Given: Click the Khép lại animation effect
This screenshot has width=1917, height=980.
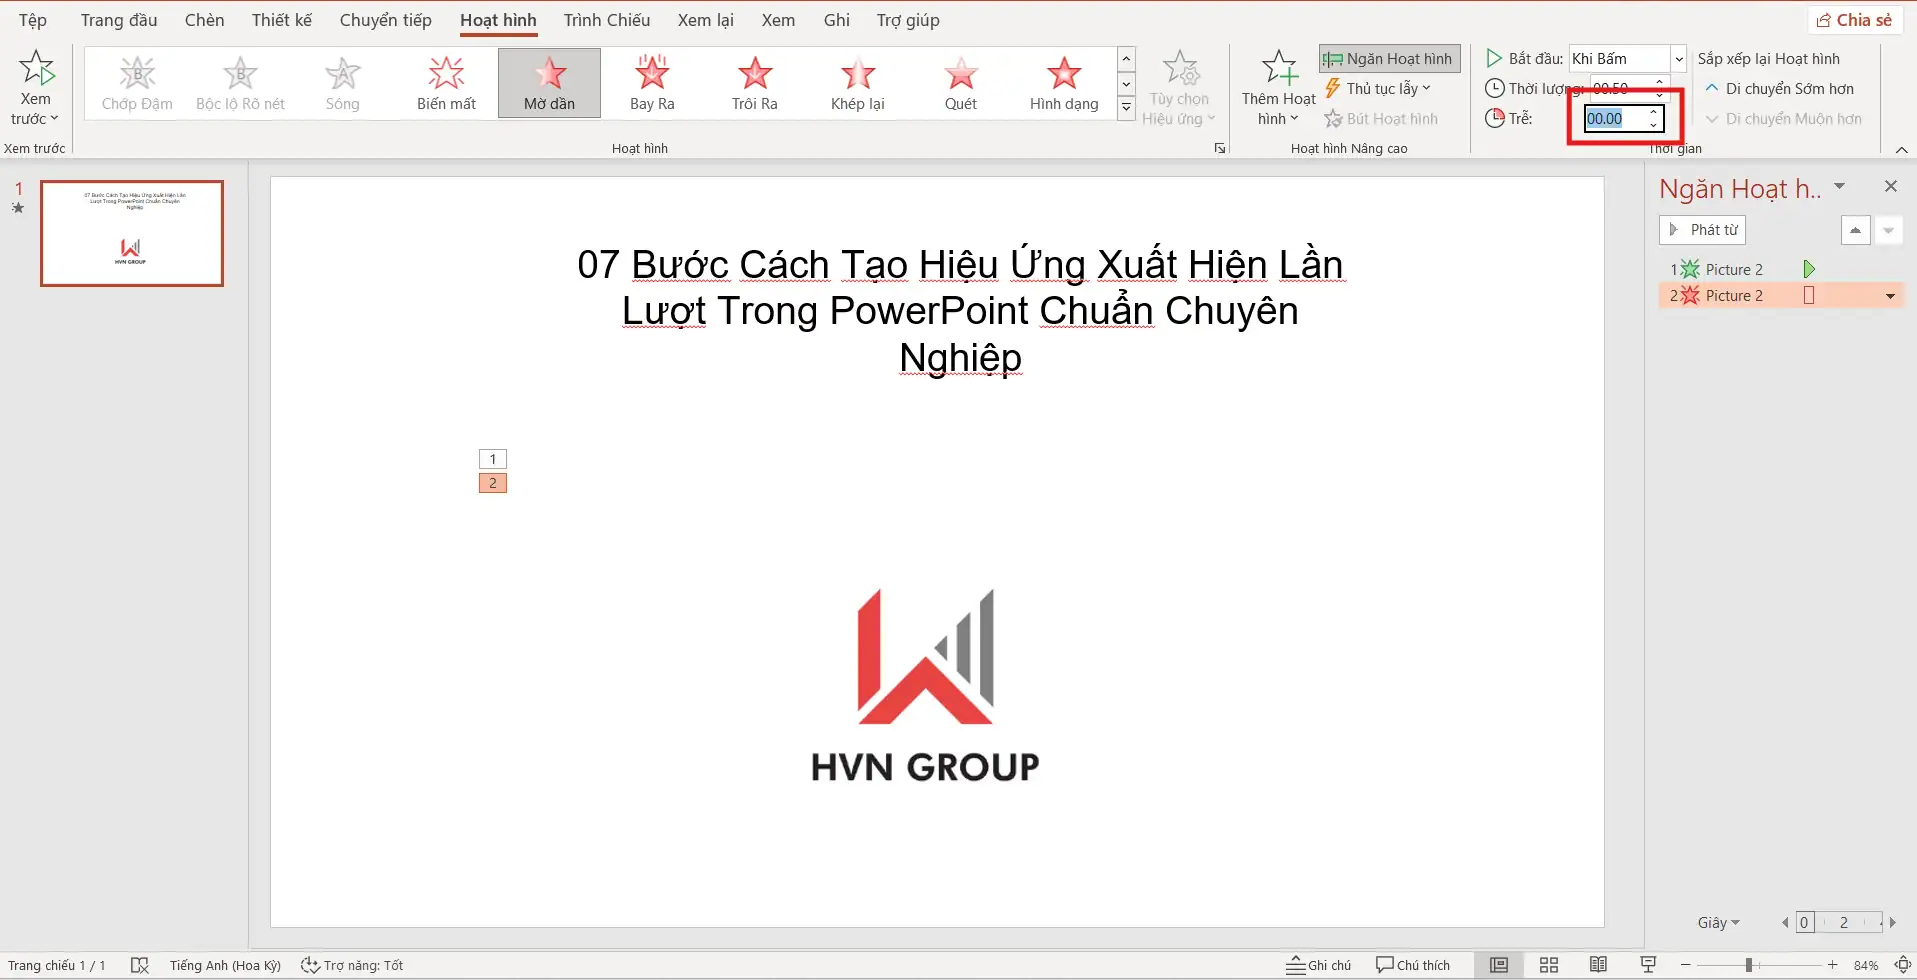Looking at the screenshot, I should point(857,83).
